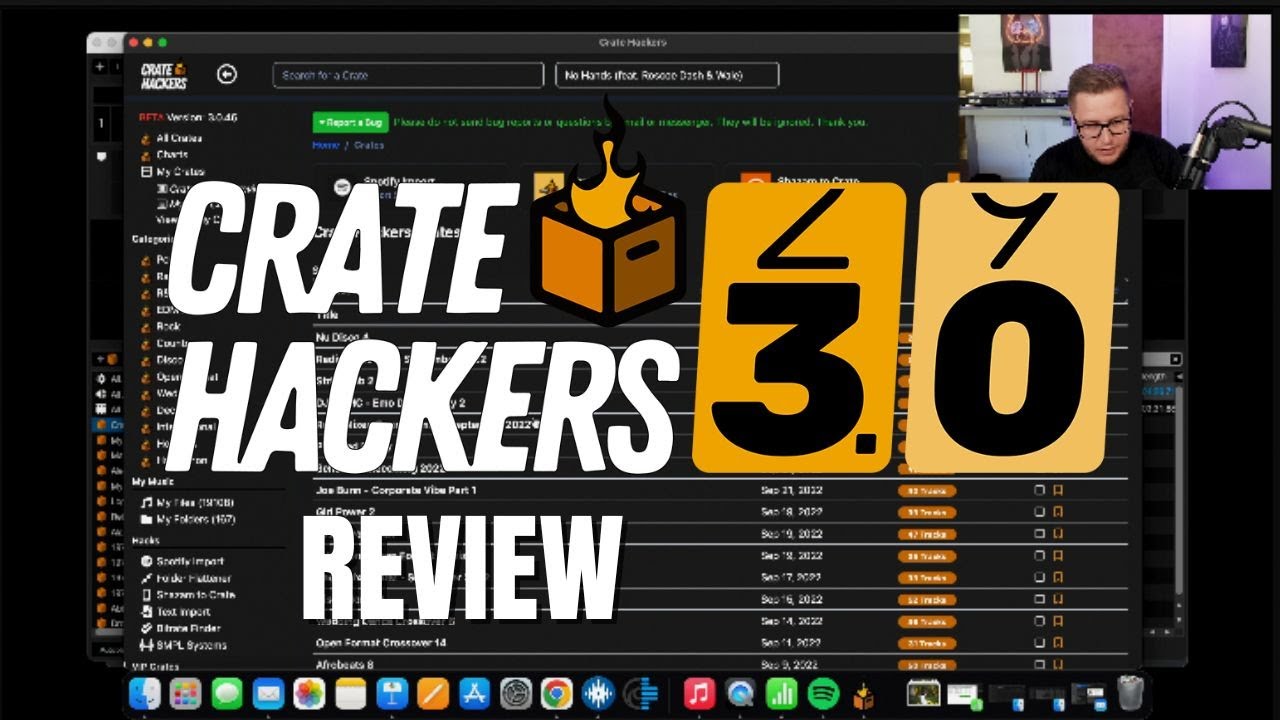The height and width of the screenshot is (720, 1280).
Task: Open the Report a Bug dropdown button
Action: pos(350,122)
